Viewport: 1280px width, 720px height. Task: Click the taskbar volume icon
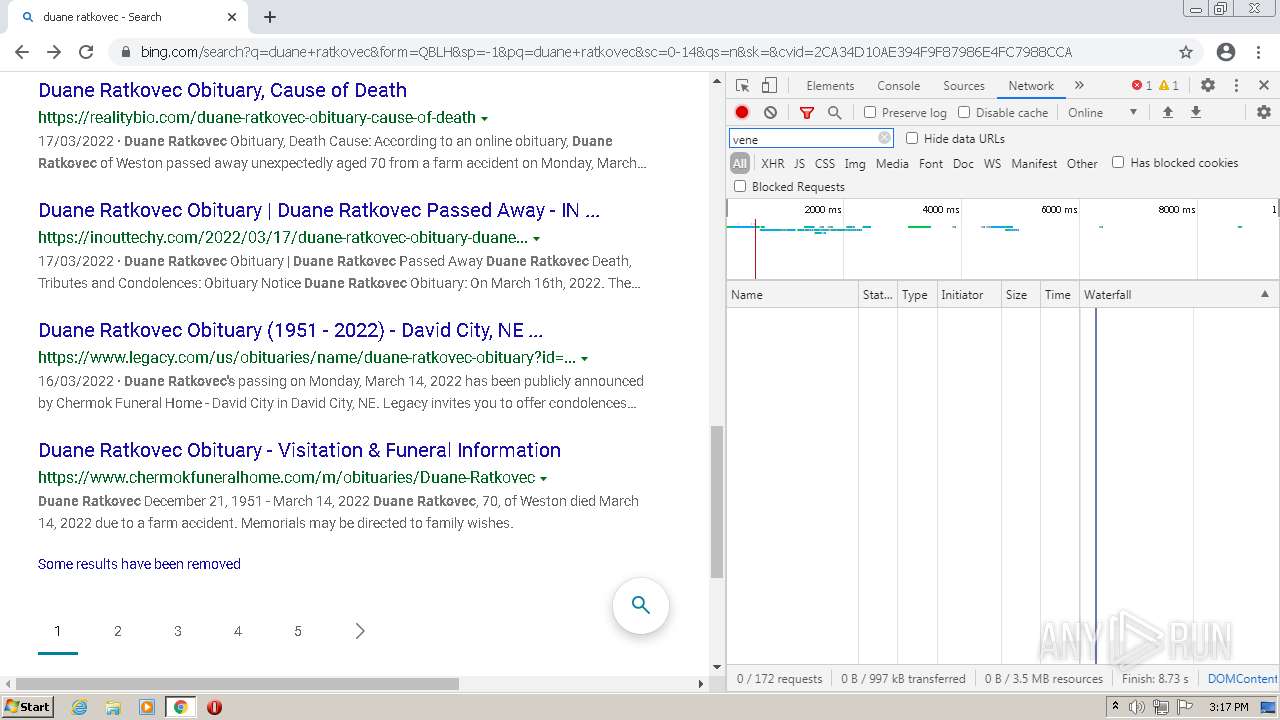1137,707
